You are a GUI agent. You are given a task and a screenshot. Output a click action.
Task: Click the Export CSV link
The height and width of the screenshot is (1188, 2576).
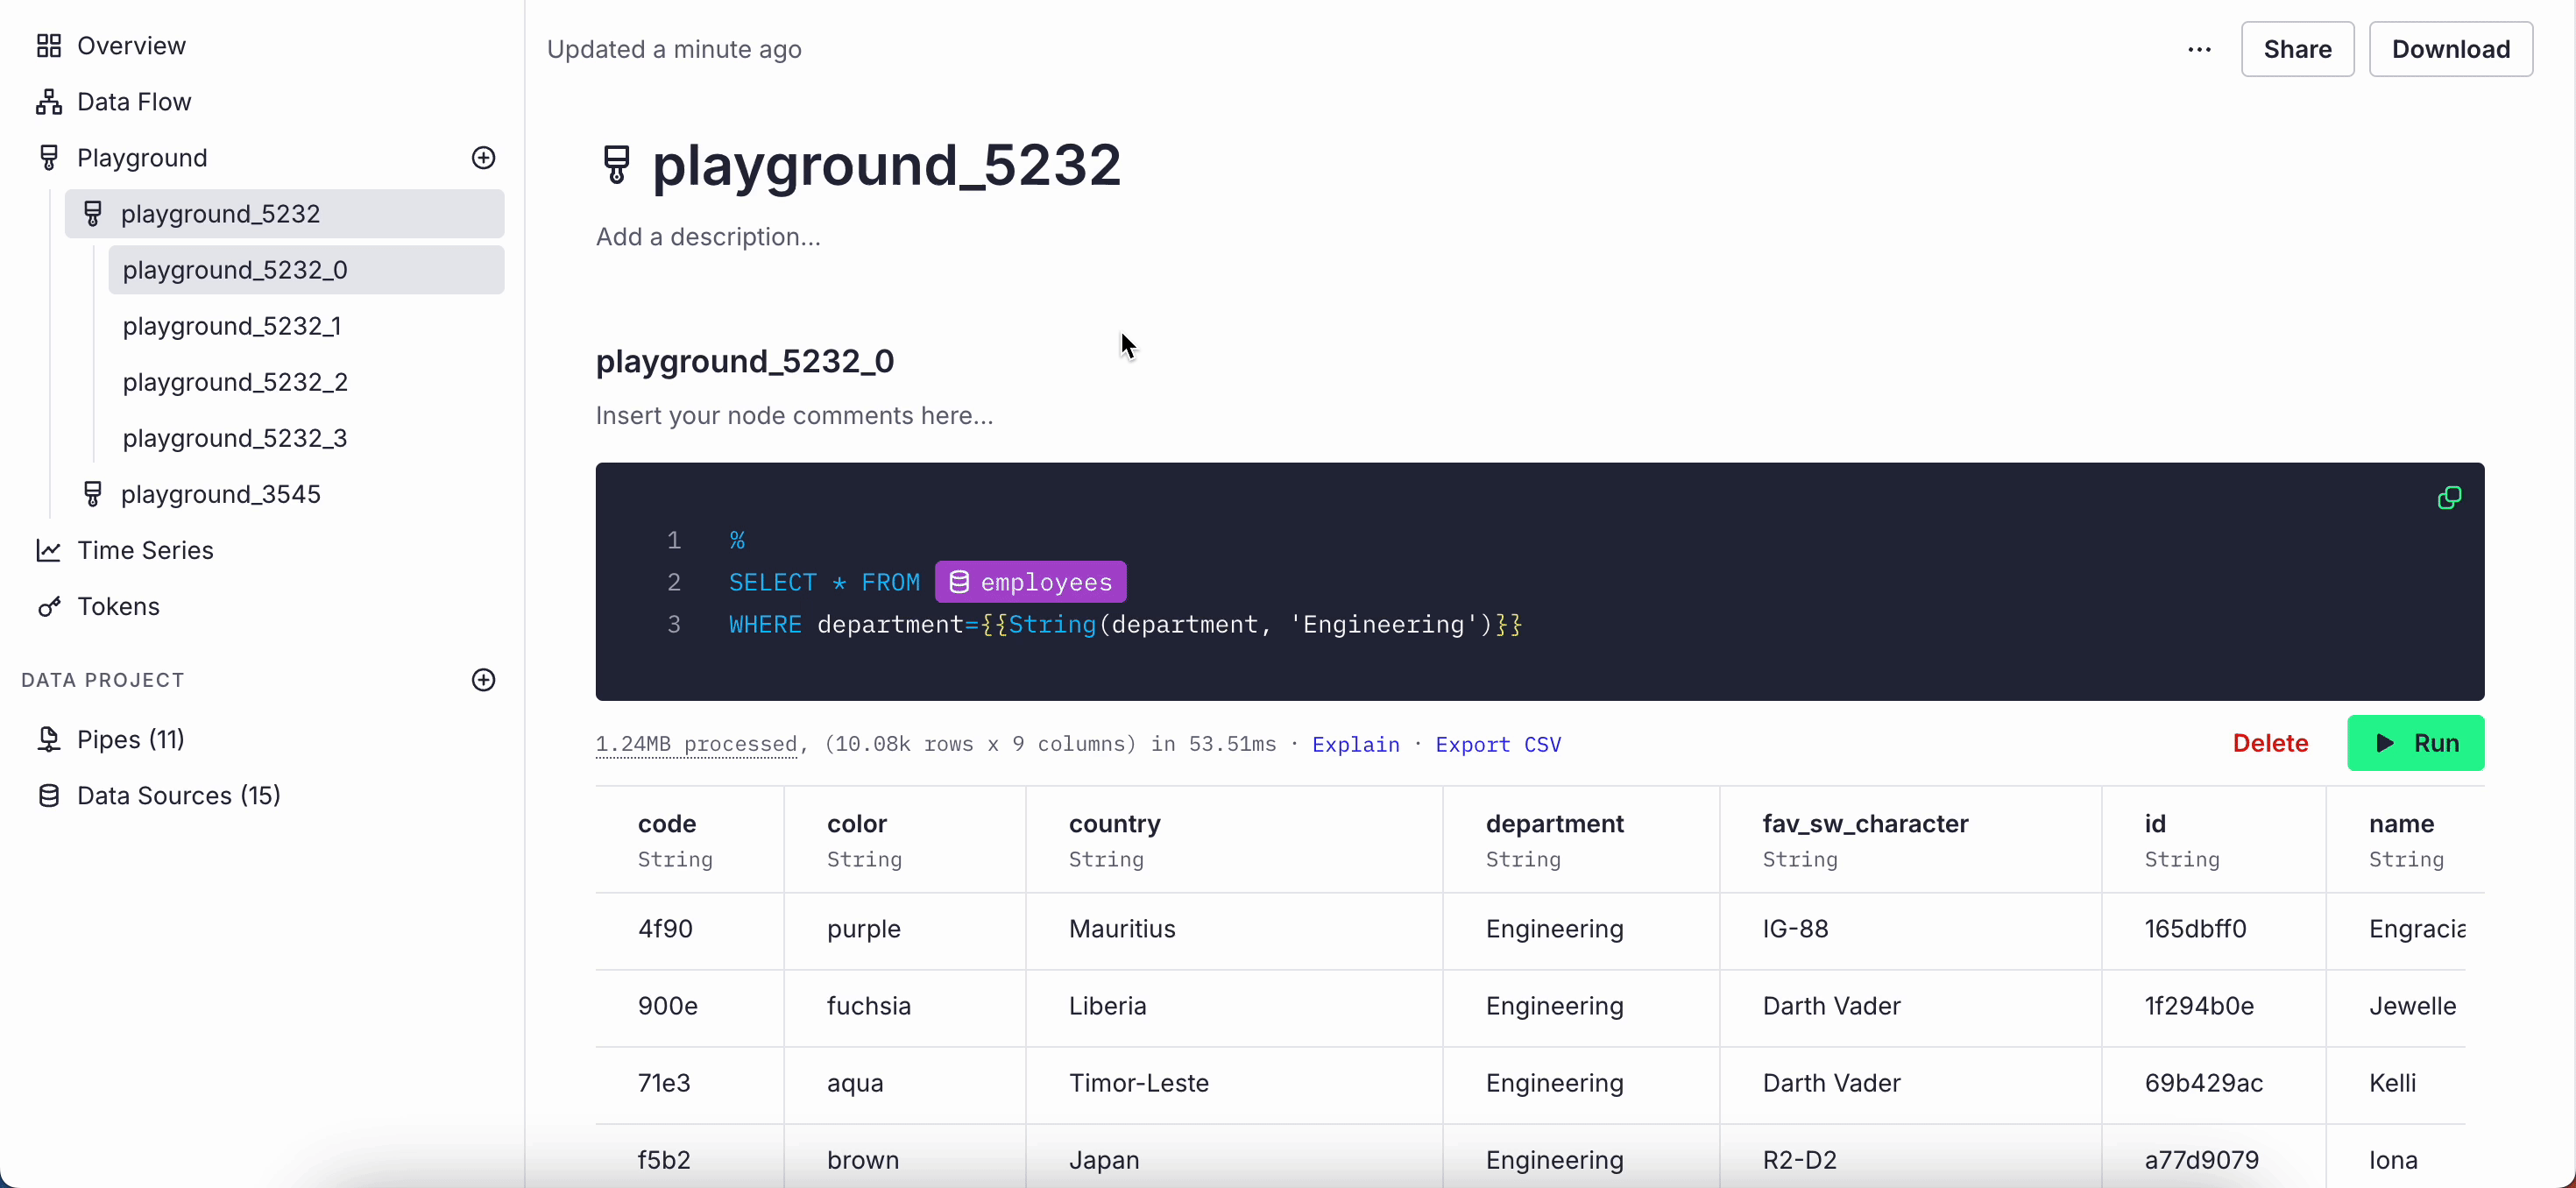point(1497,744)
